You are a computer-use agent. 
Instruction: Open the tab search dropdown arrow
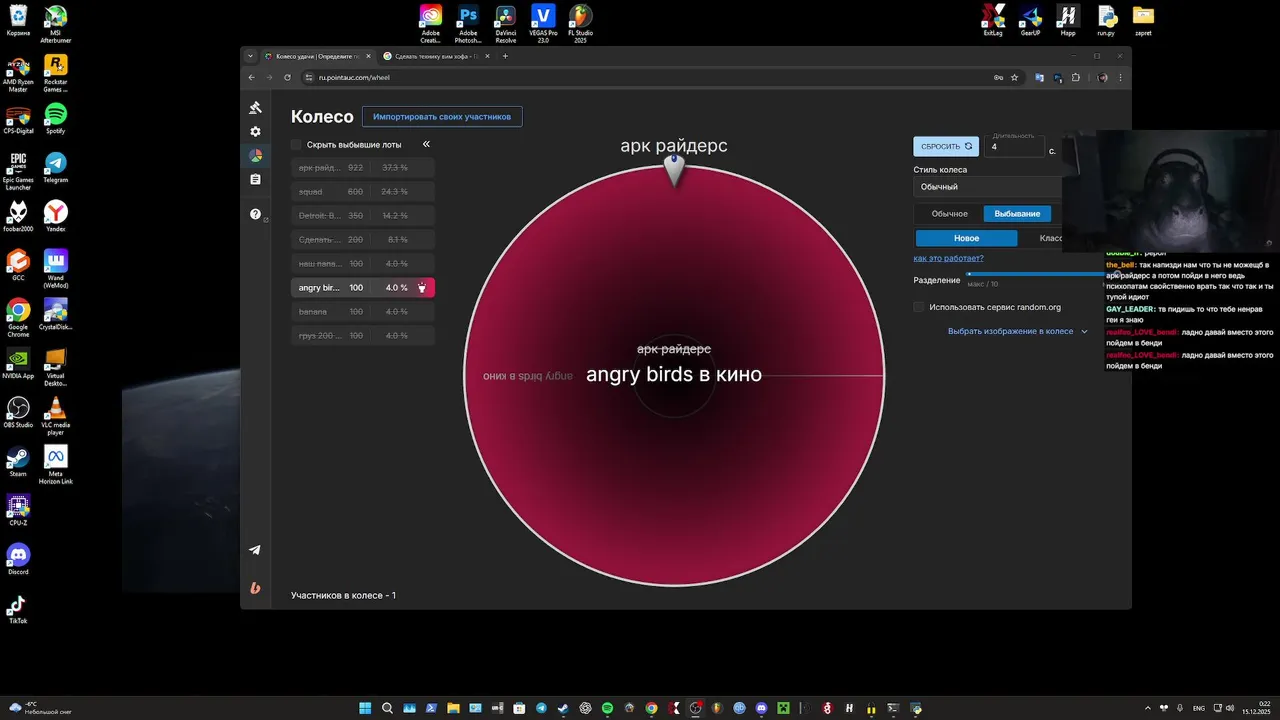[x=250, y=56]
